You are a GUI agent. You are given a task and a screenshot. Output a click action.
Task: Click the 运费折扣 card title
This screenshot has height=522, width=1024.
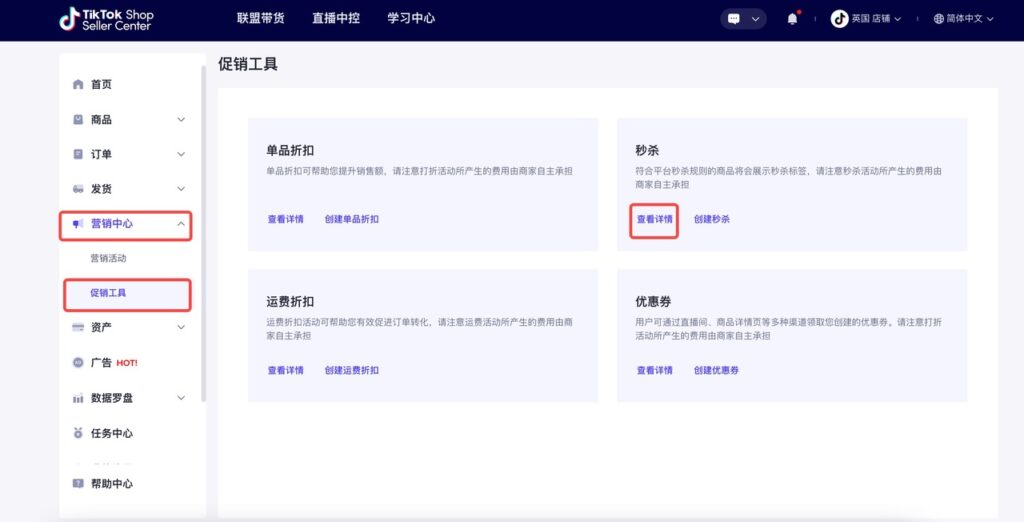point(290,302)
